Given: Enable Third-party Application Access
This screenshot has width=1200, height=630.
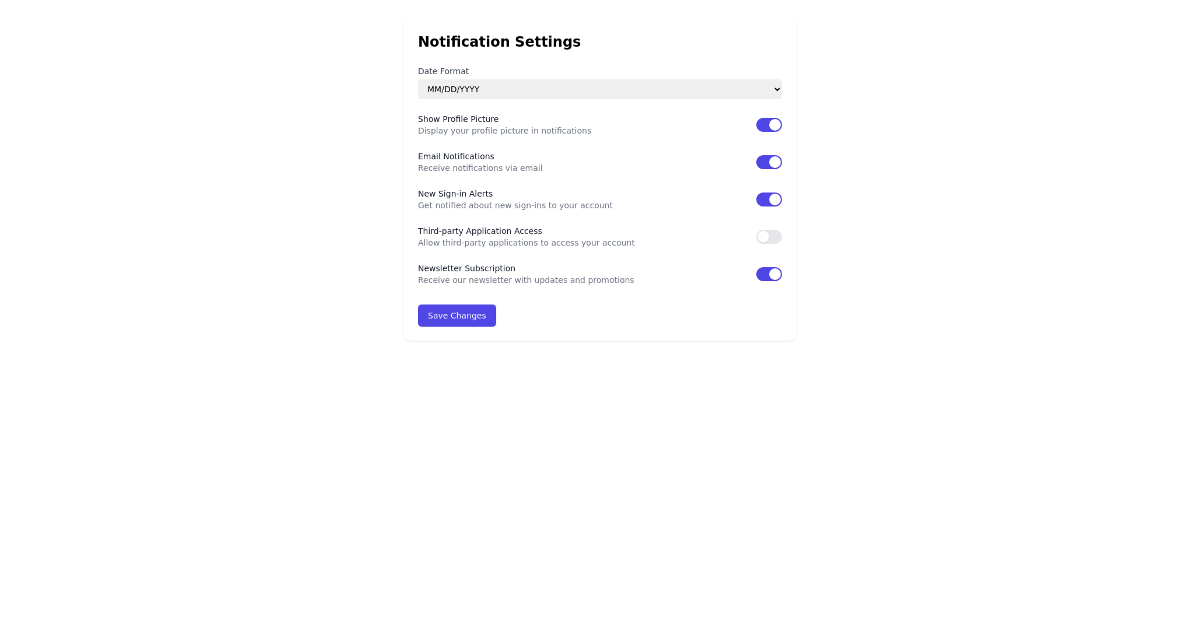Looking at the screenshot, I should pos(769,236).
